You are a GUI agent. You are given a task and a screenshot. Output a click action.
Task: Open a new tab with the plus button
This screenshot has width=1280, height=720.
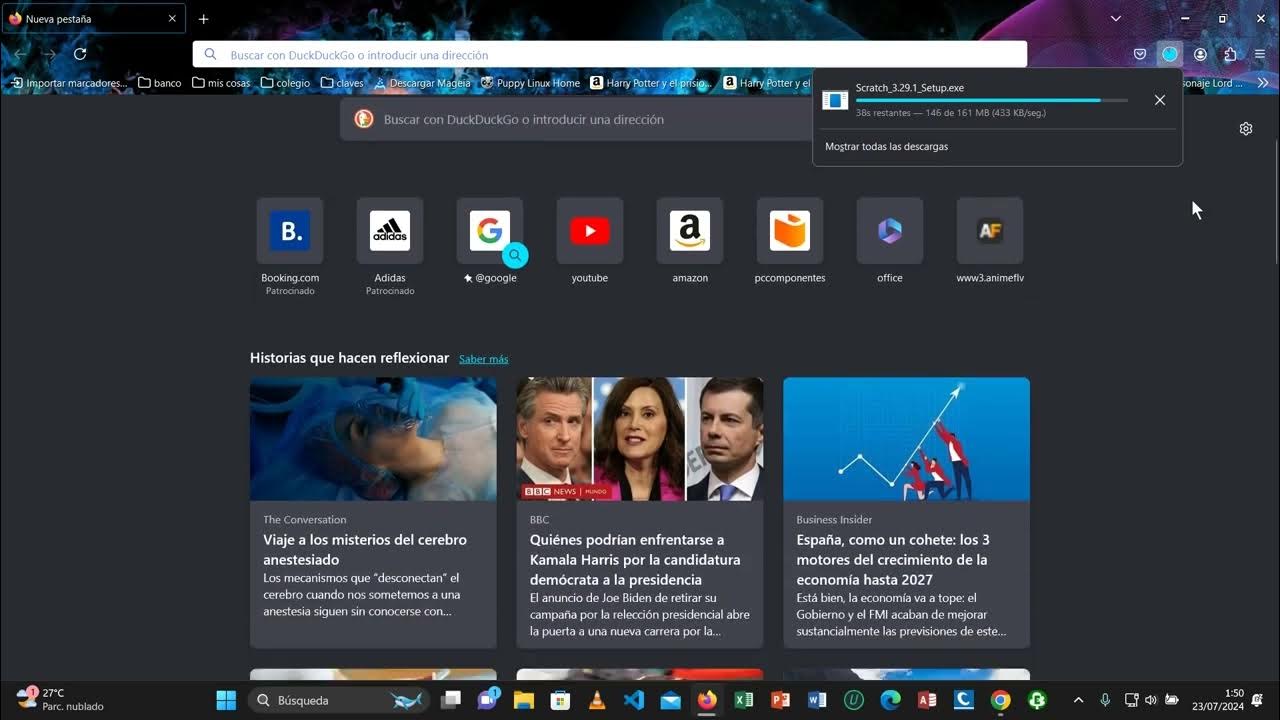click(x=203, y=19)
